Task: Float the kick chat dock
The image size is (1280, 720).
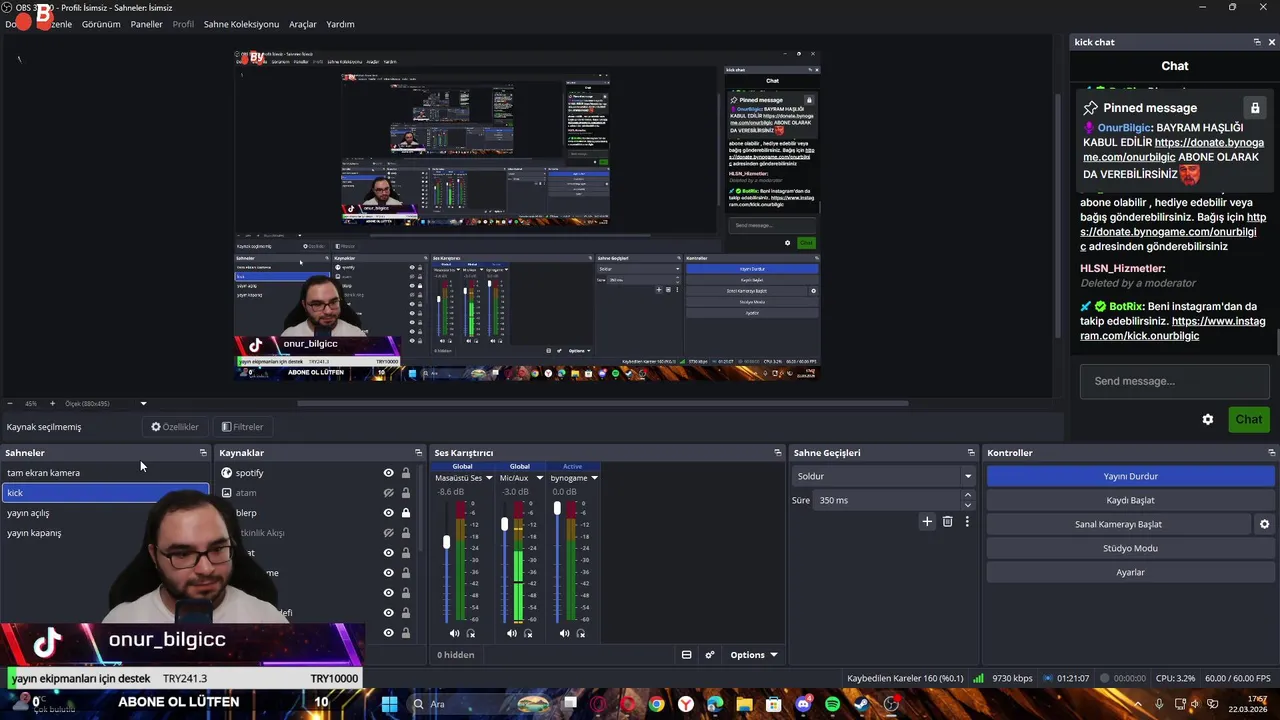Action: click(1257, 42)
